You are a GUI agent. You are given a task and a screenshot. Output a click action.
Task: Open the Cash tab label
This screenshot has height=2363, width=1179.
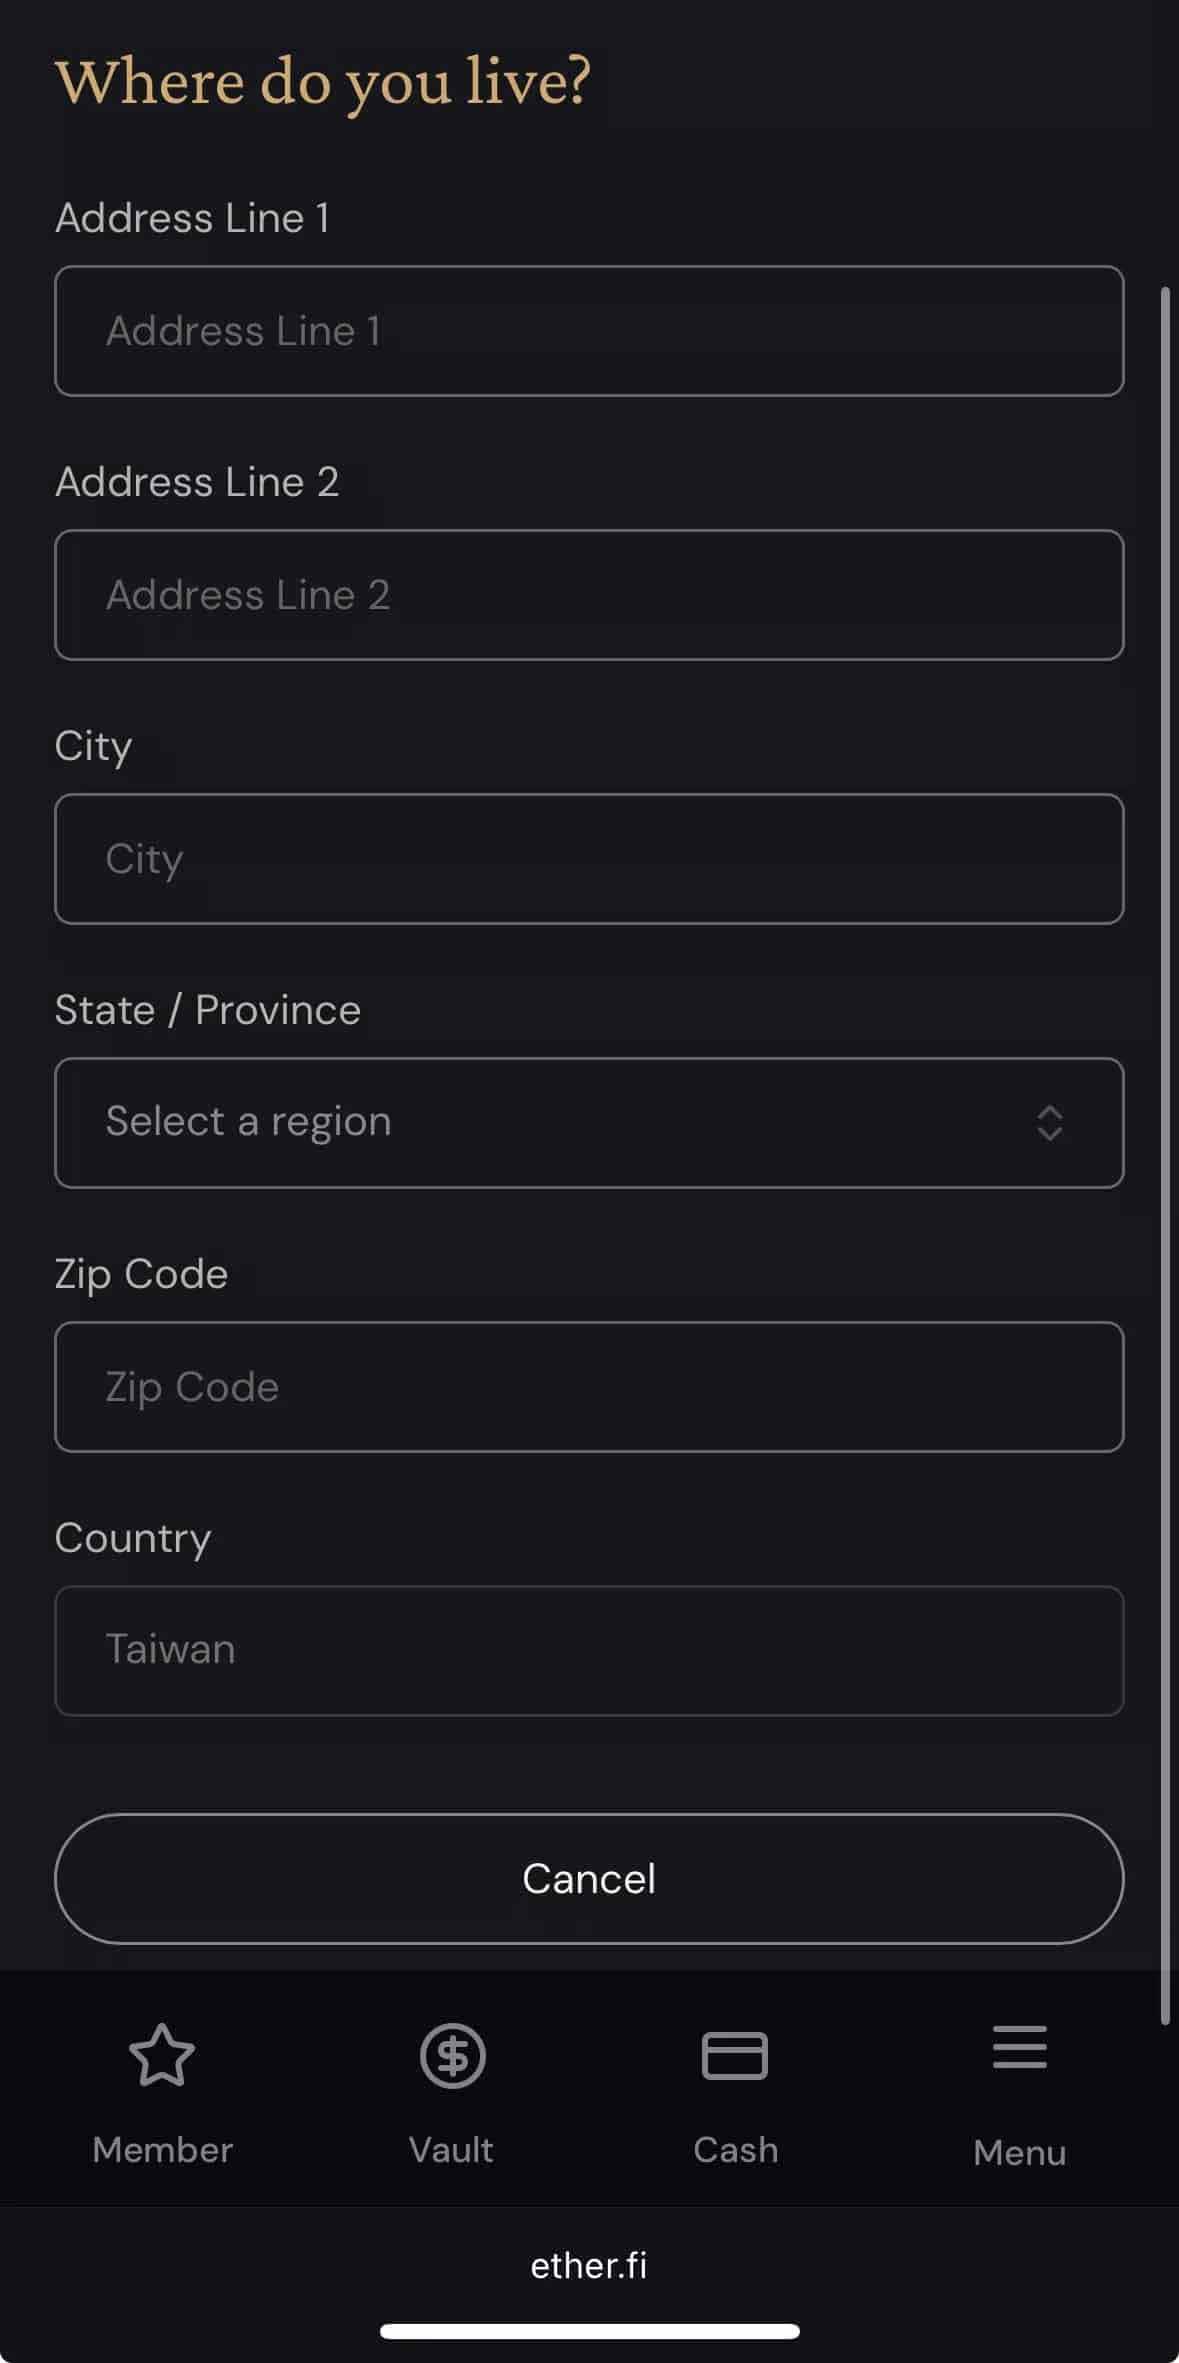pyautogui.click(x=735, y=2150)
